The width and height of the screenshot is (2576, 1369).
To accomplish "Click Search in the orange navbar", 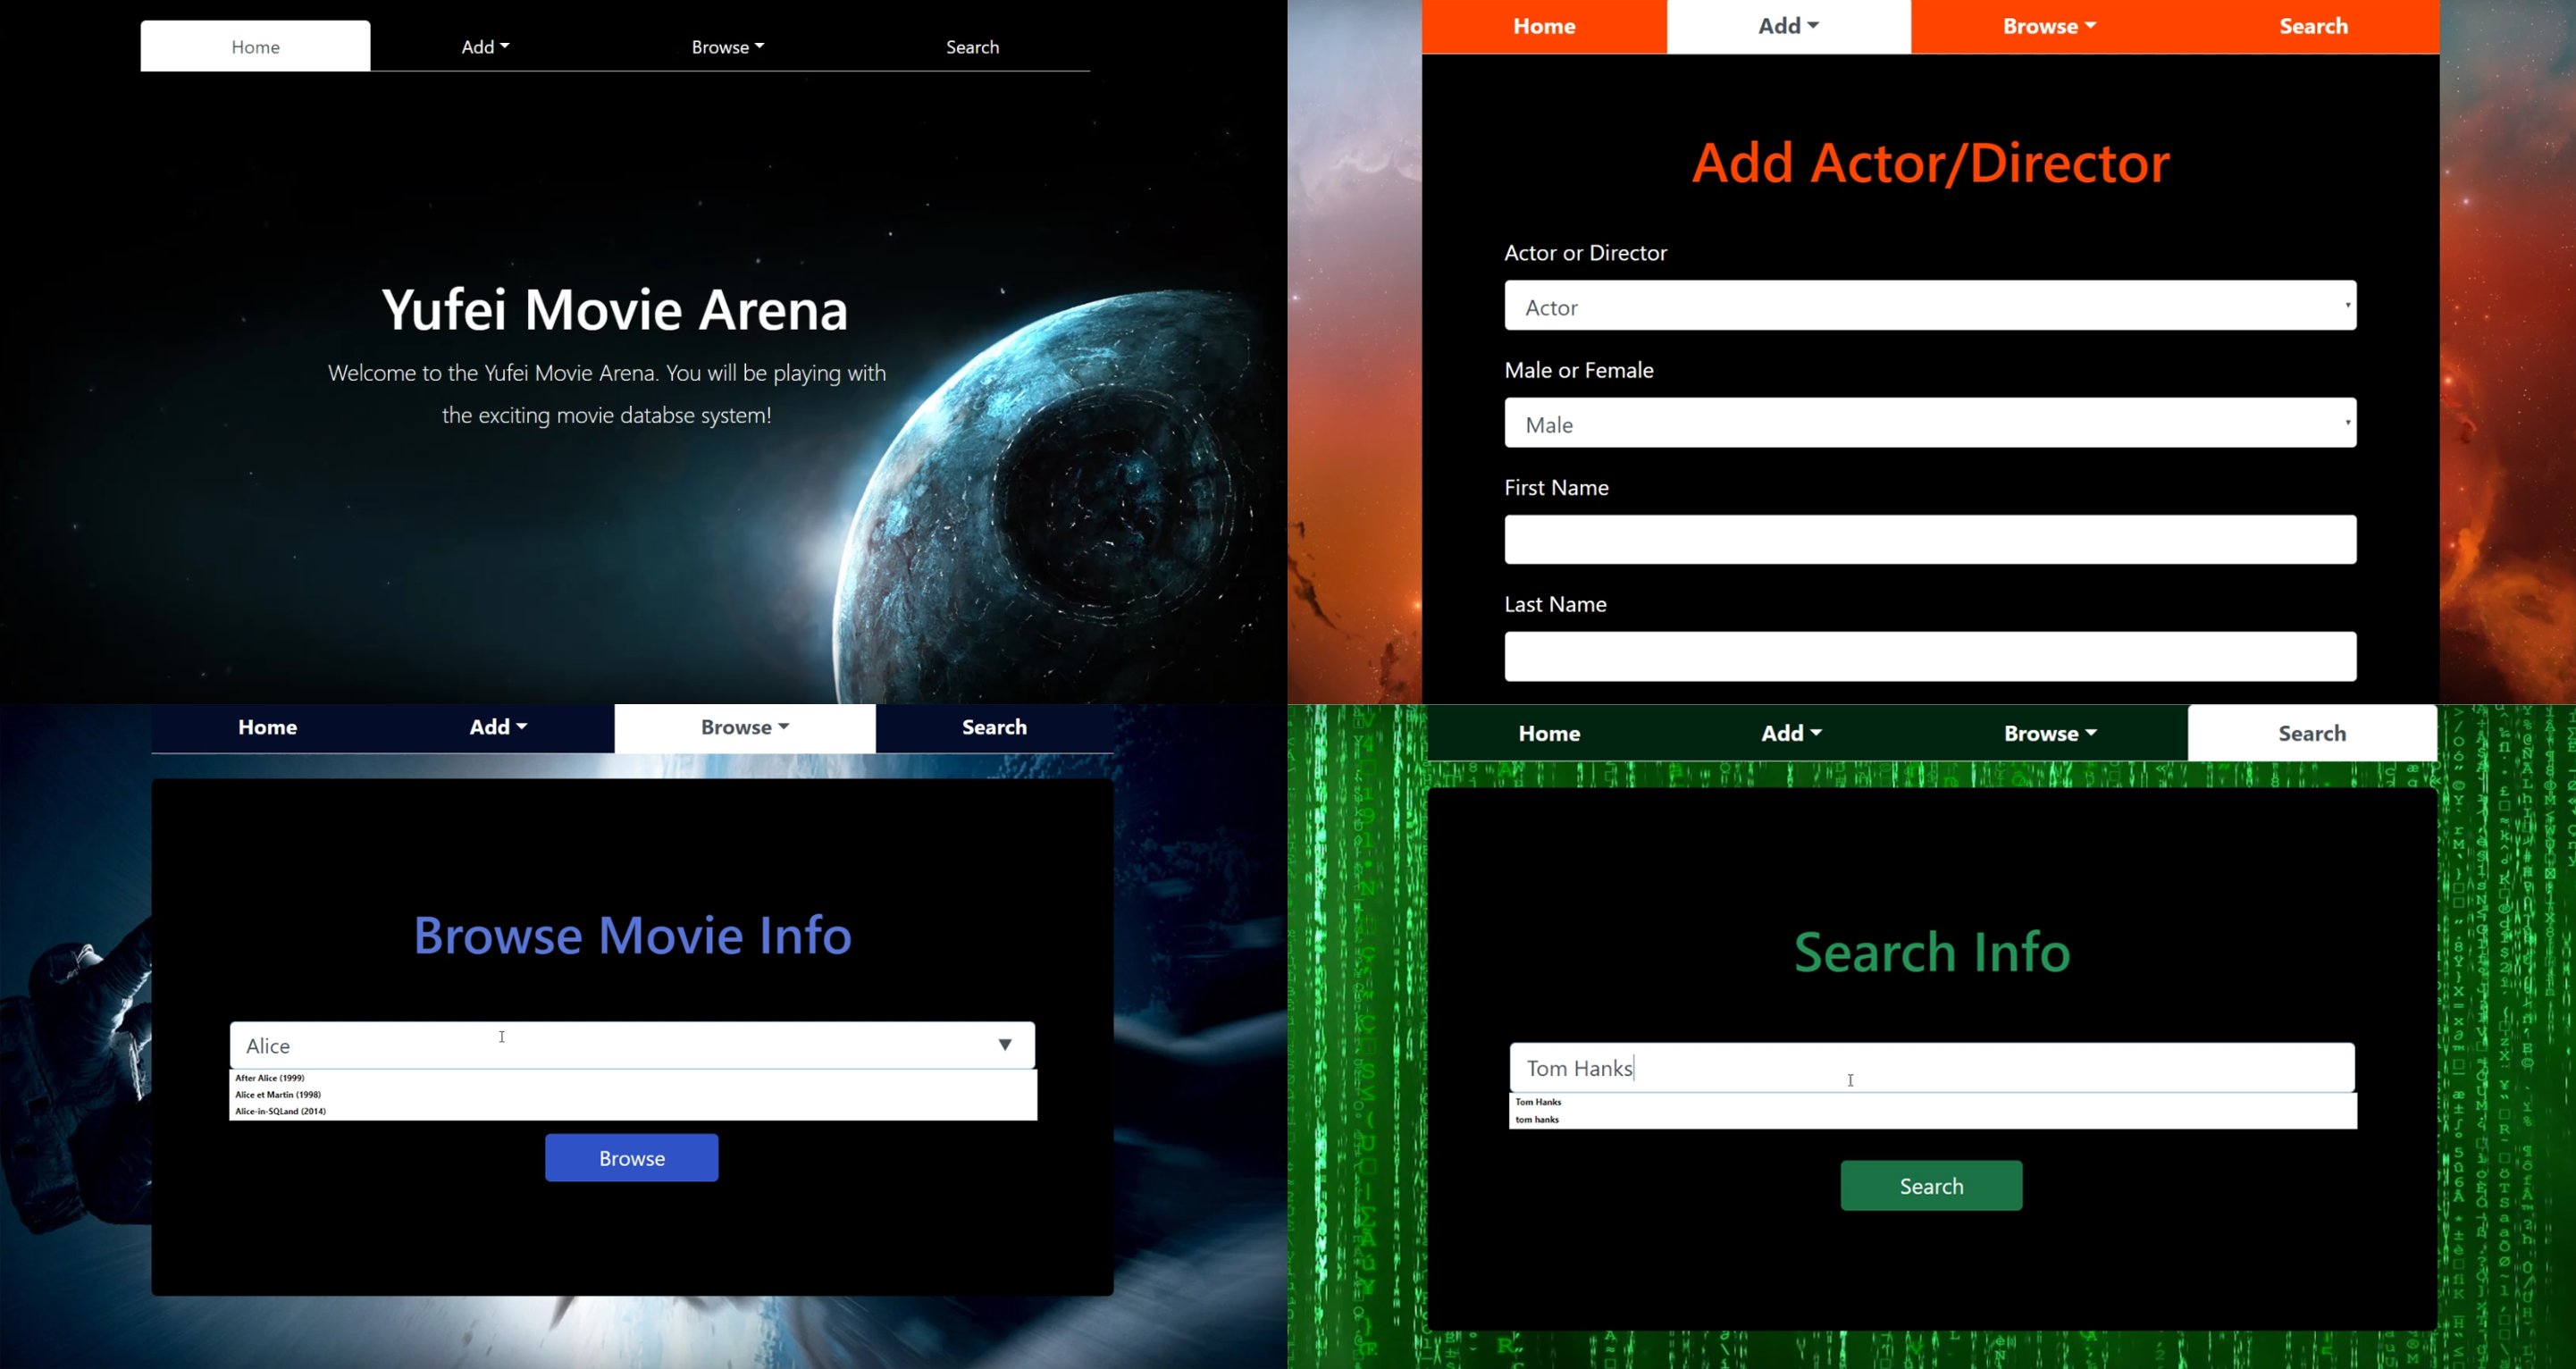I will click(2312, 27).
